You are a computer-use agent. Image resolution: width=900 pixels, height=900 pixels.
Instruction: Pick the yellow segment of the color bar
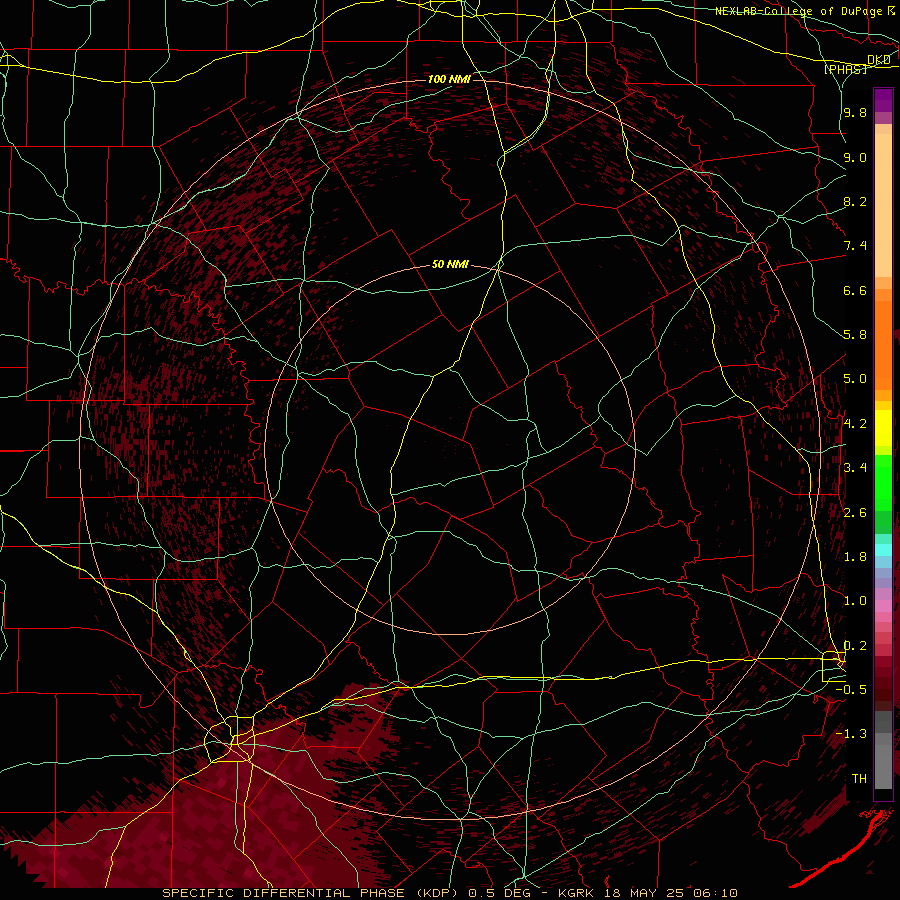tap(883, 428)
